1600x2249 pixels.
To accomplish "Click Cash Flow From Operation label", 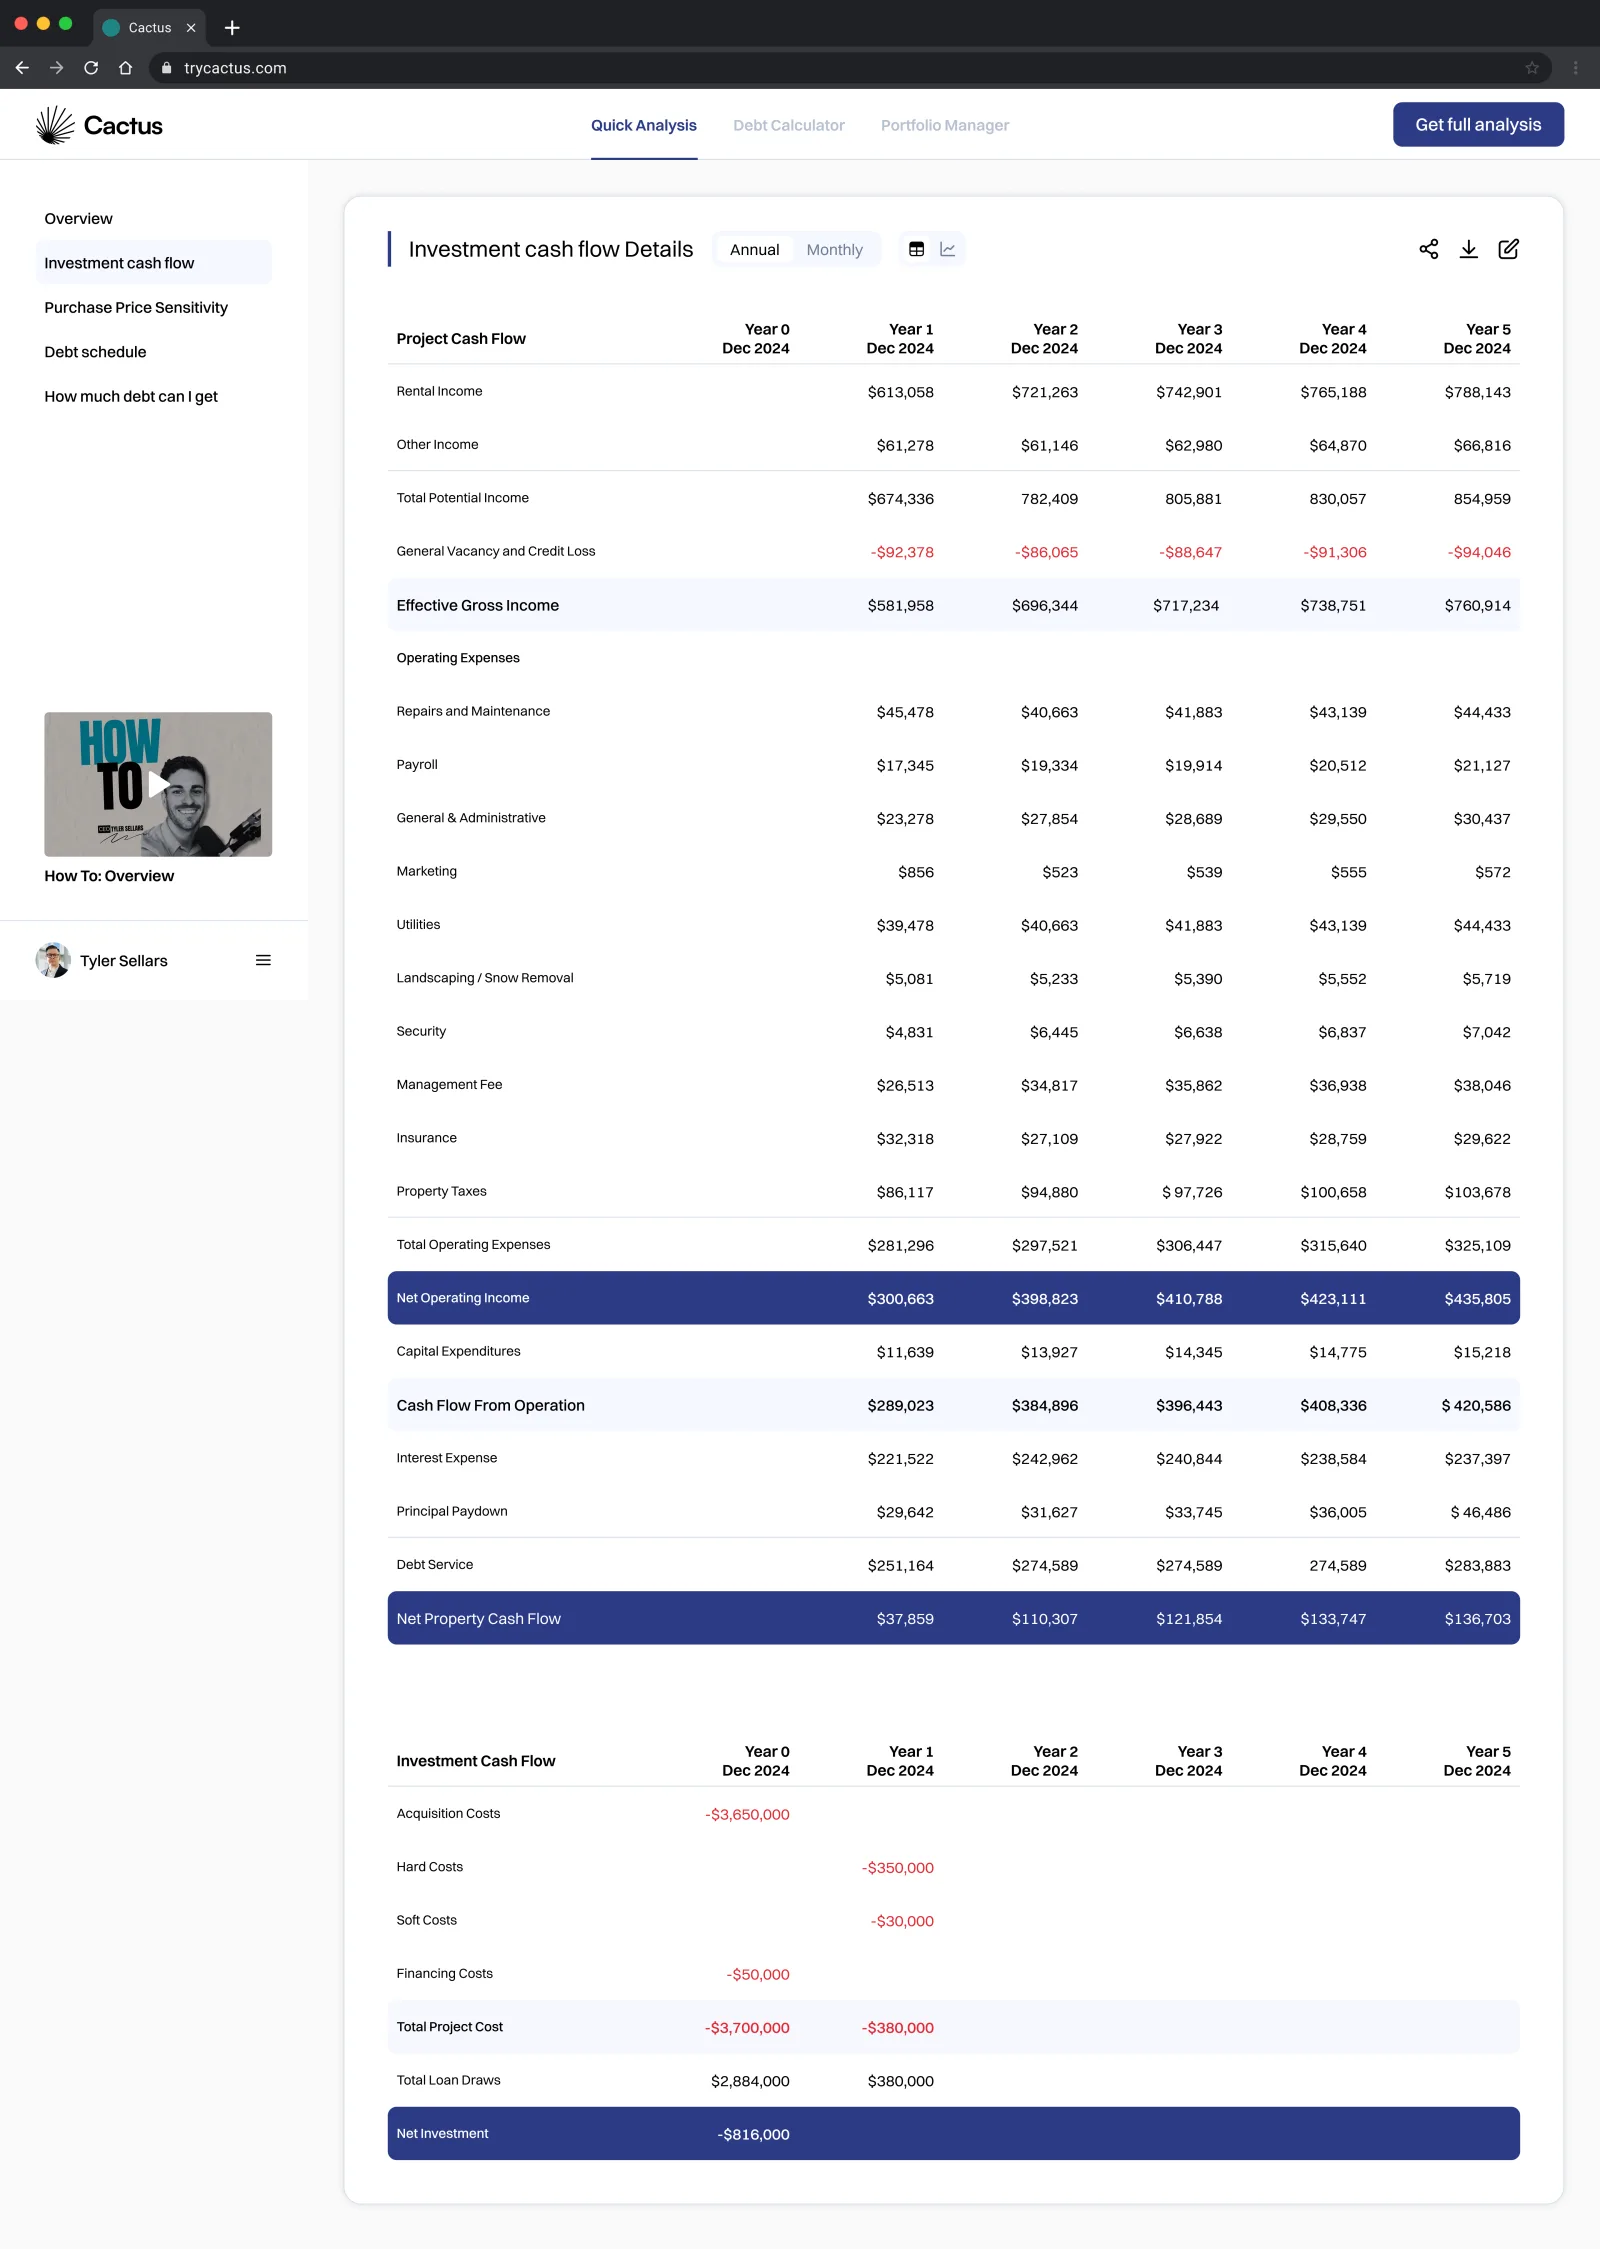I will (x=490, y=1405).
